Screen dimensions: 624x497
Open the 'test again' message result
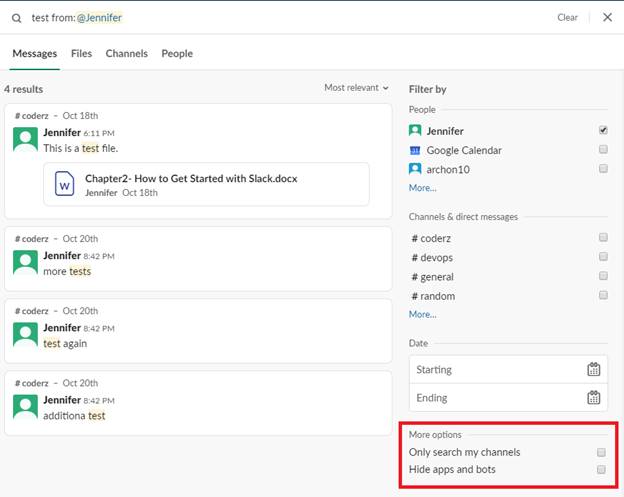pos(198,331)
